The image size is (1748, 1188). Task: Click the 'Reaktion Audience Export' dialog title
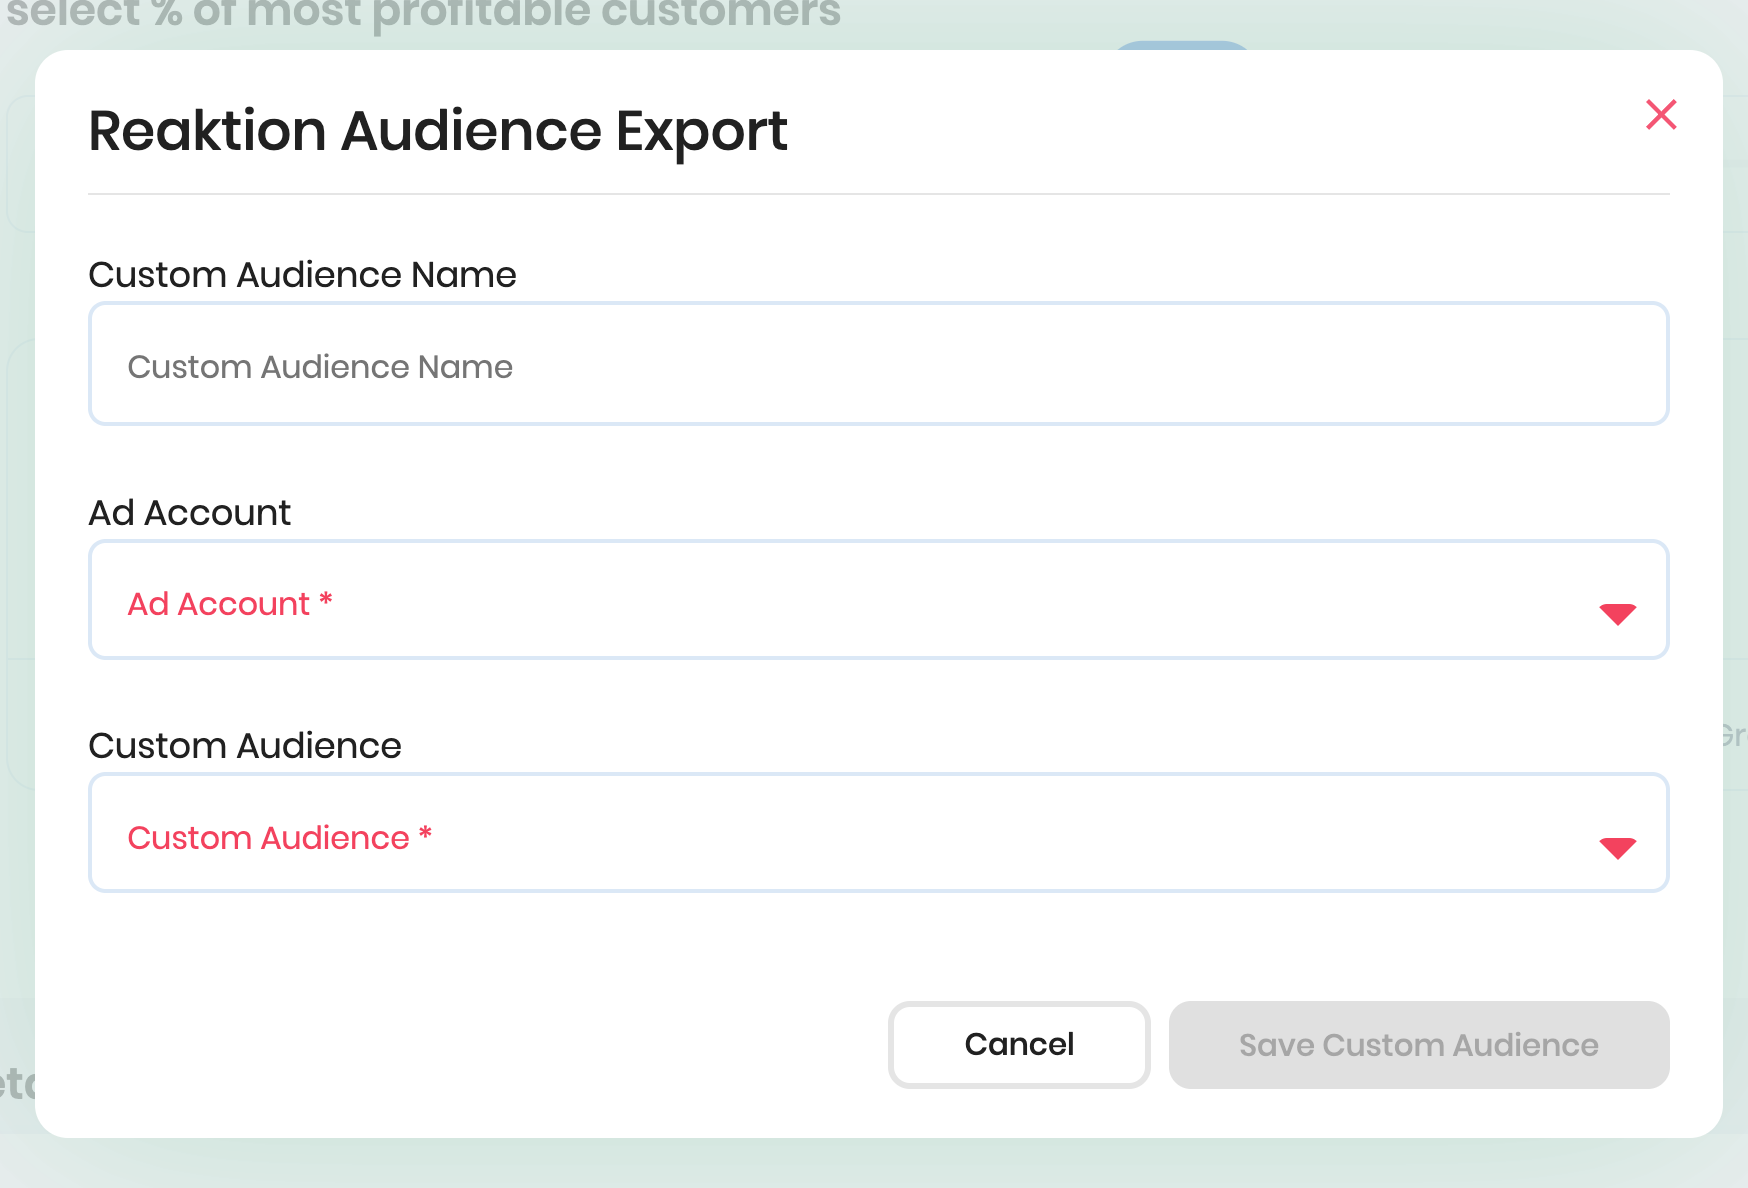[x=438, y=131]
